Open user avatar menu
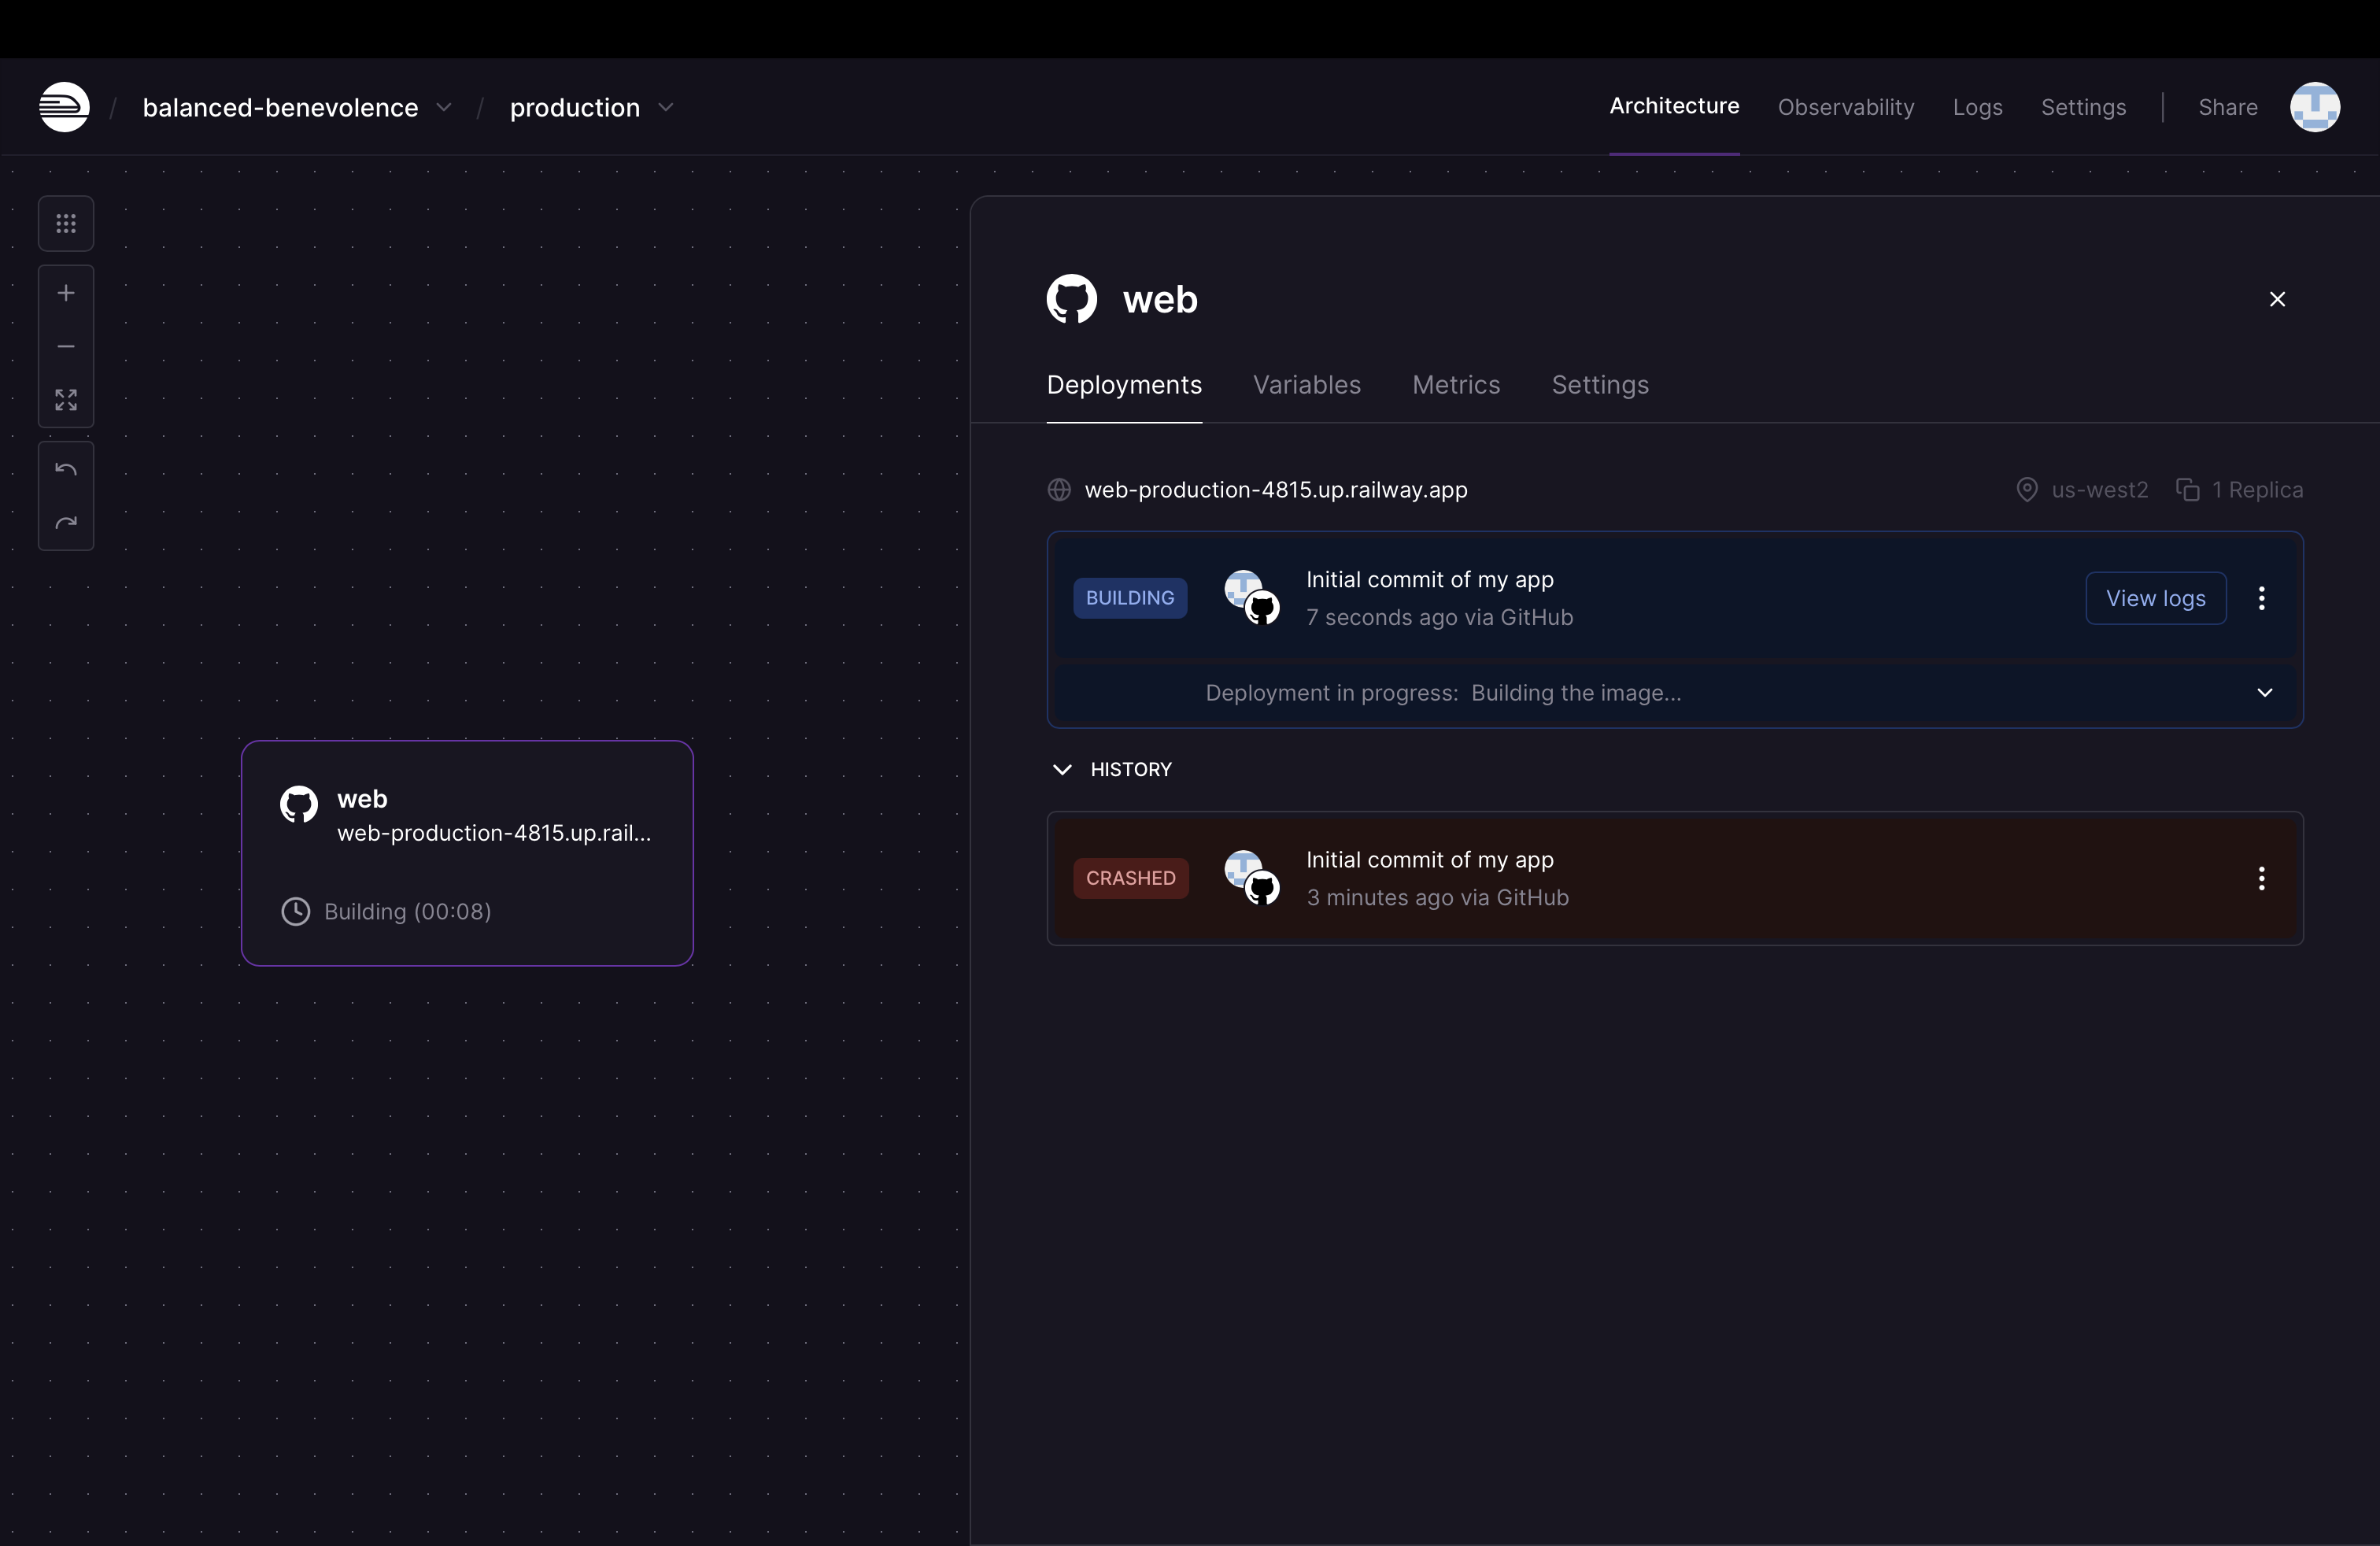Screen dimensions: 2380x1546 (2314, 107)
